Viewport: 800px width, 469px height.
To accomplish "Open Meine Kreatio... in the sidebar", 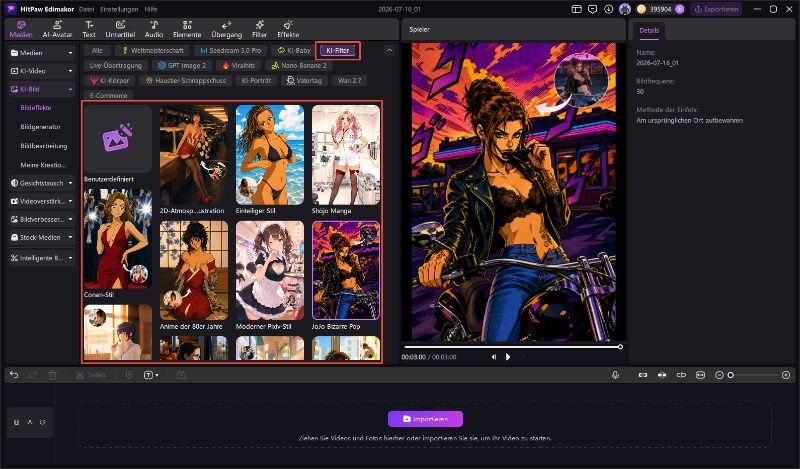I will point(43,165).
